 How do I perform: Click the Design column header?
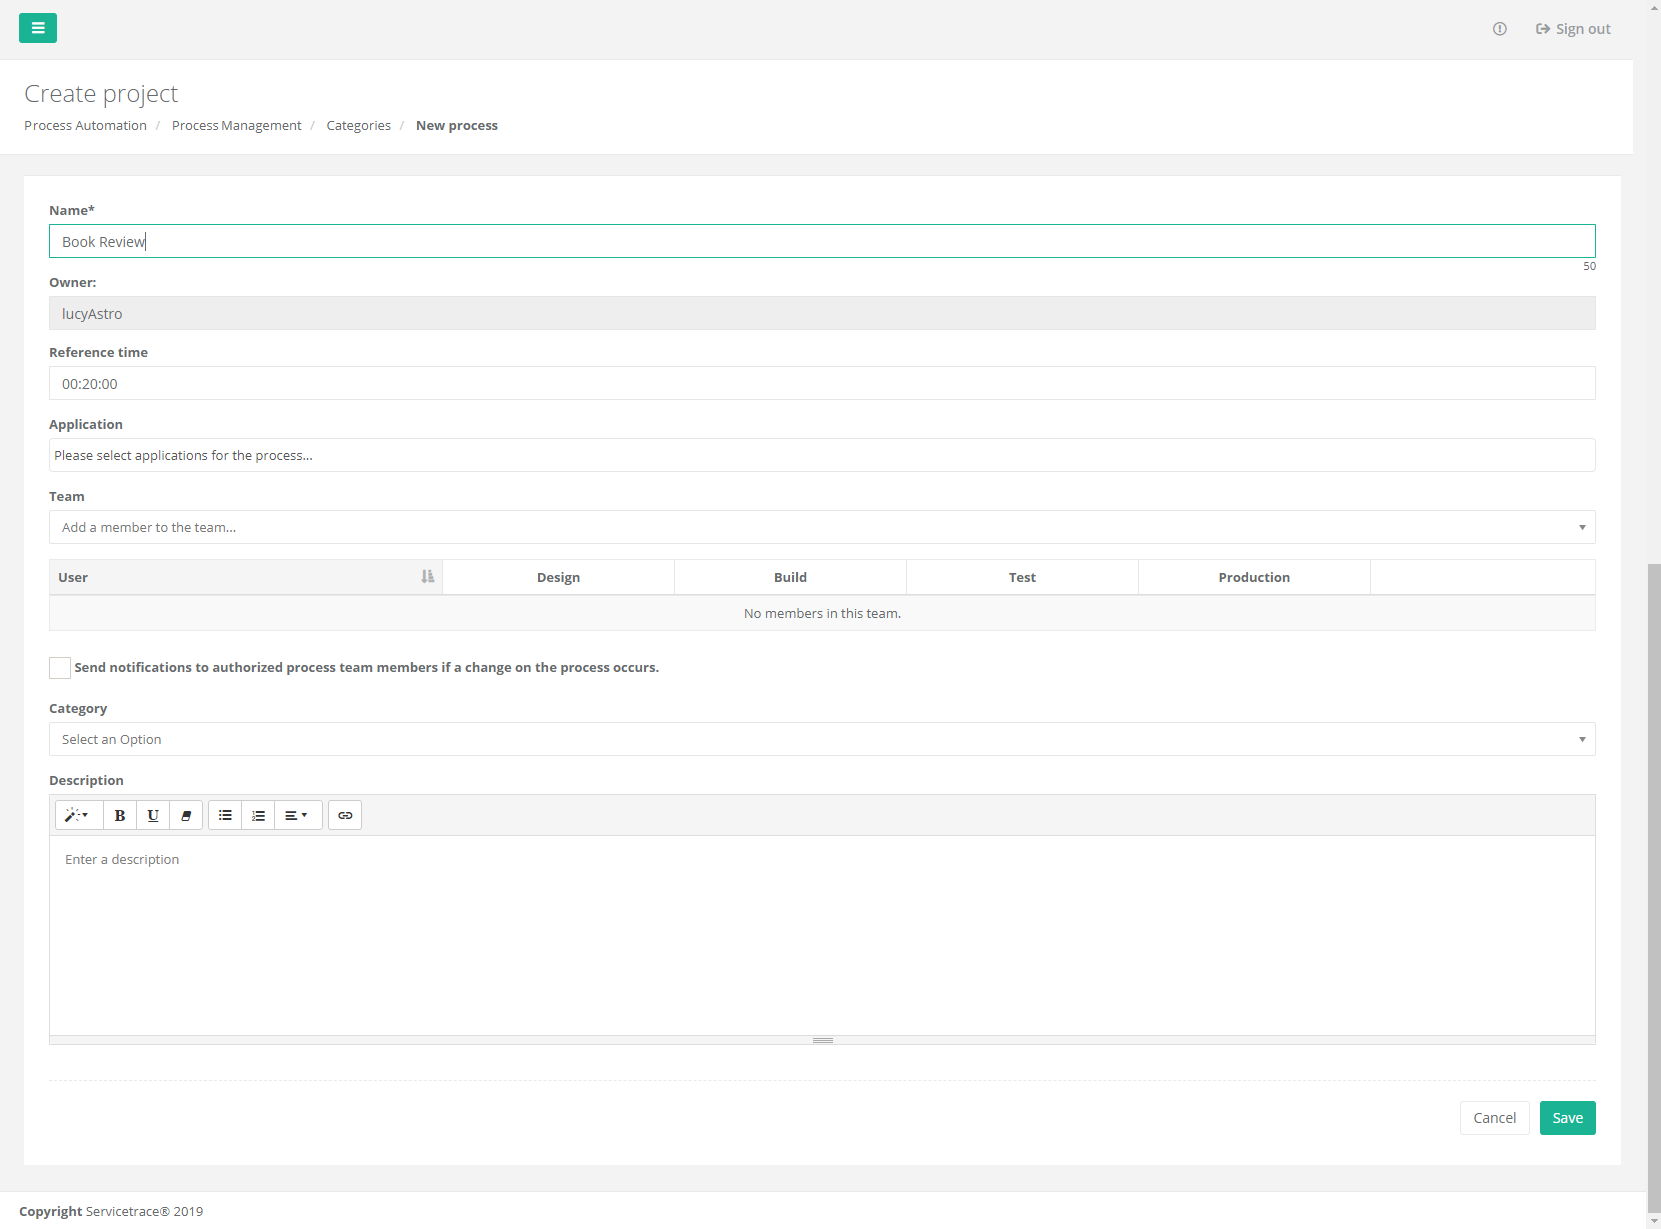pyautogui.click(x=558, y=577)
